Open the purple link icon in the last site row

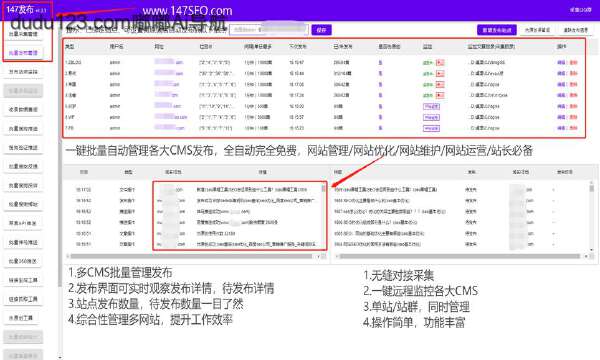point(380,128)
